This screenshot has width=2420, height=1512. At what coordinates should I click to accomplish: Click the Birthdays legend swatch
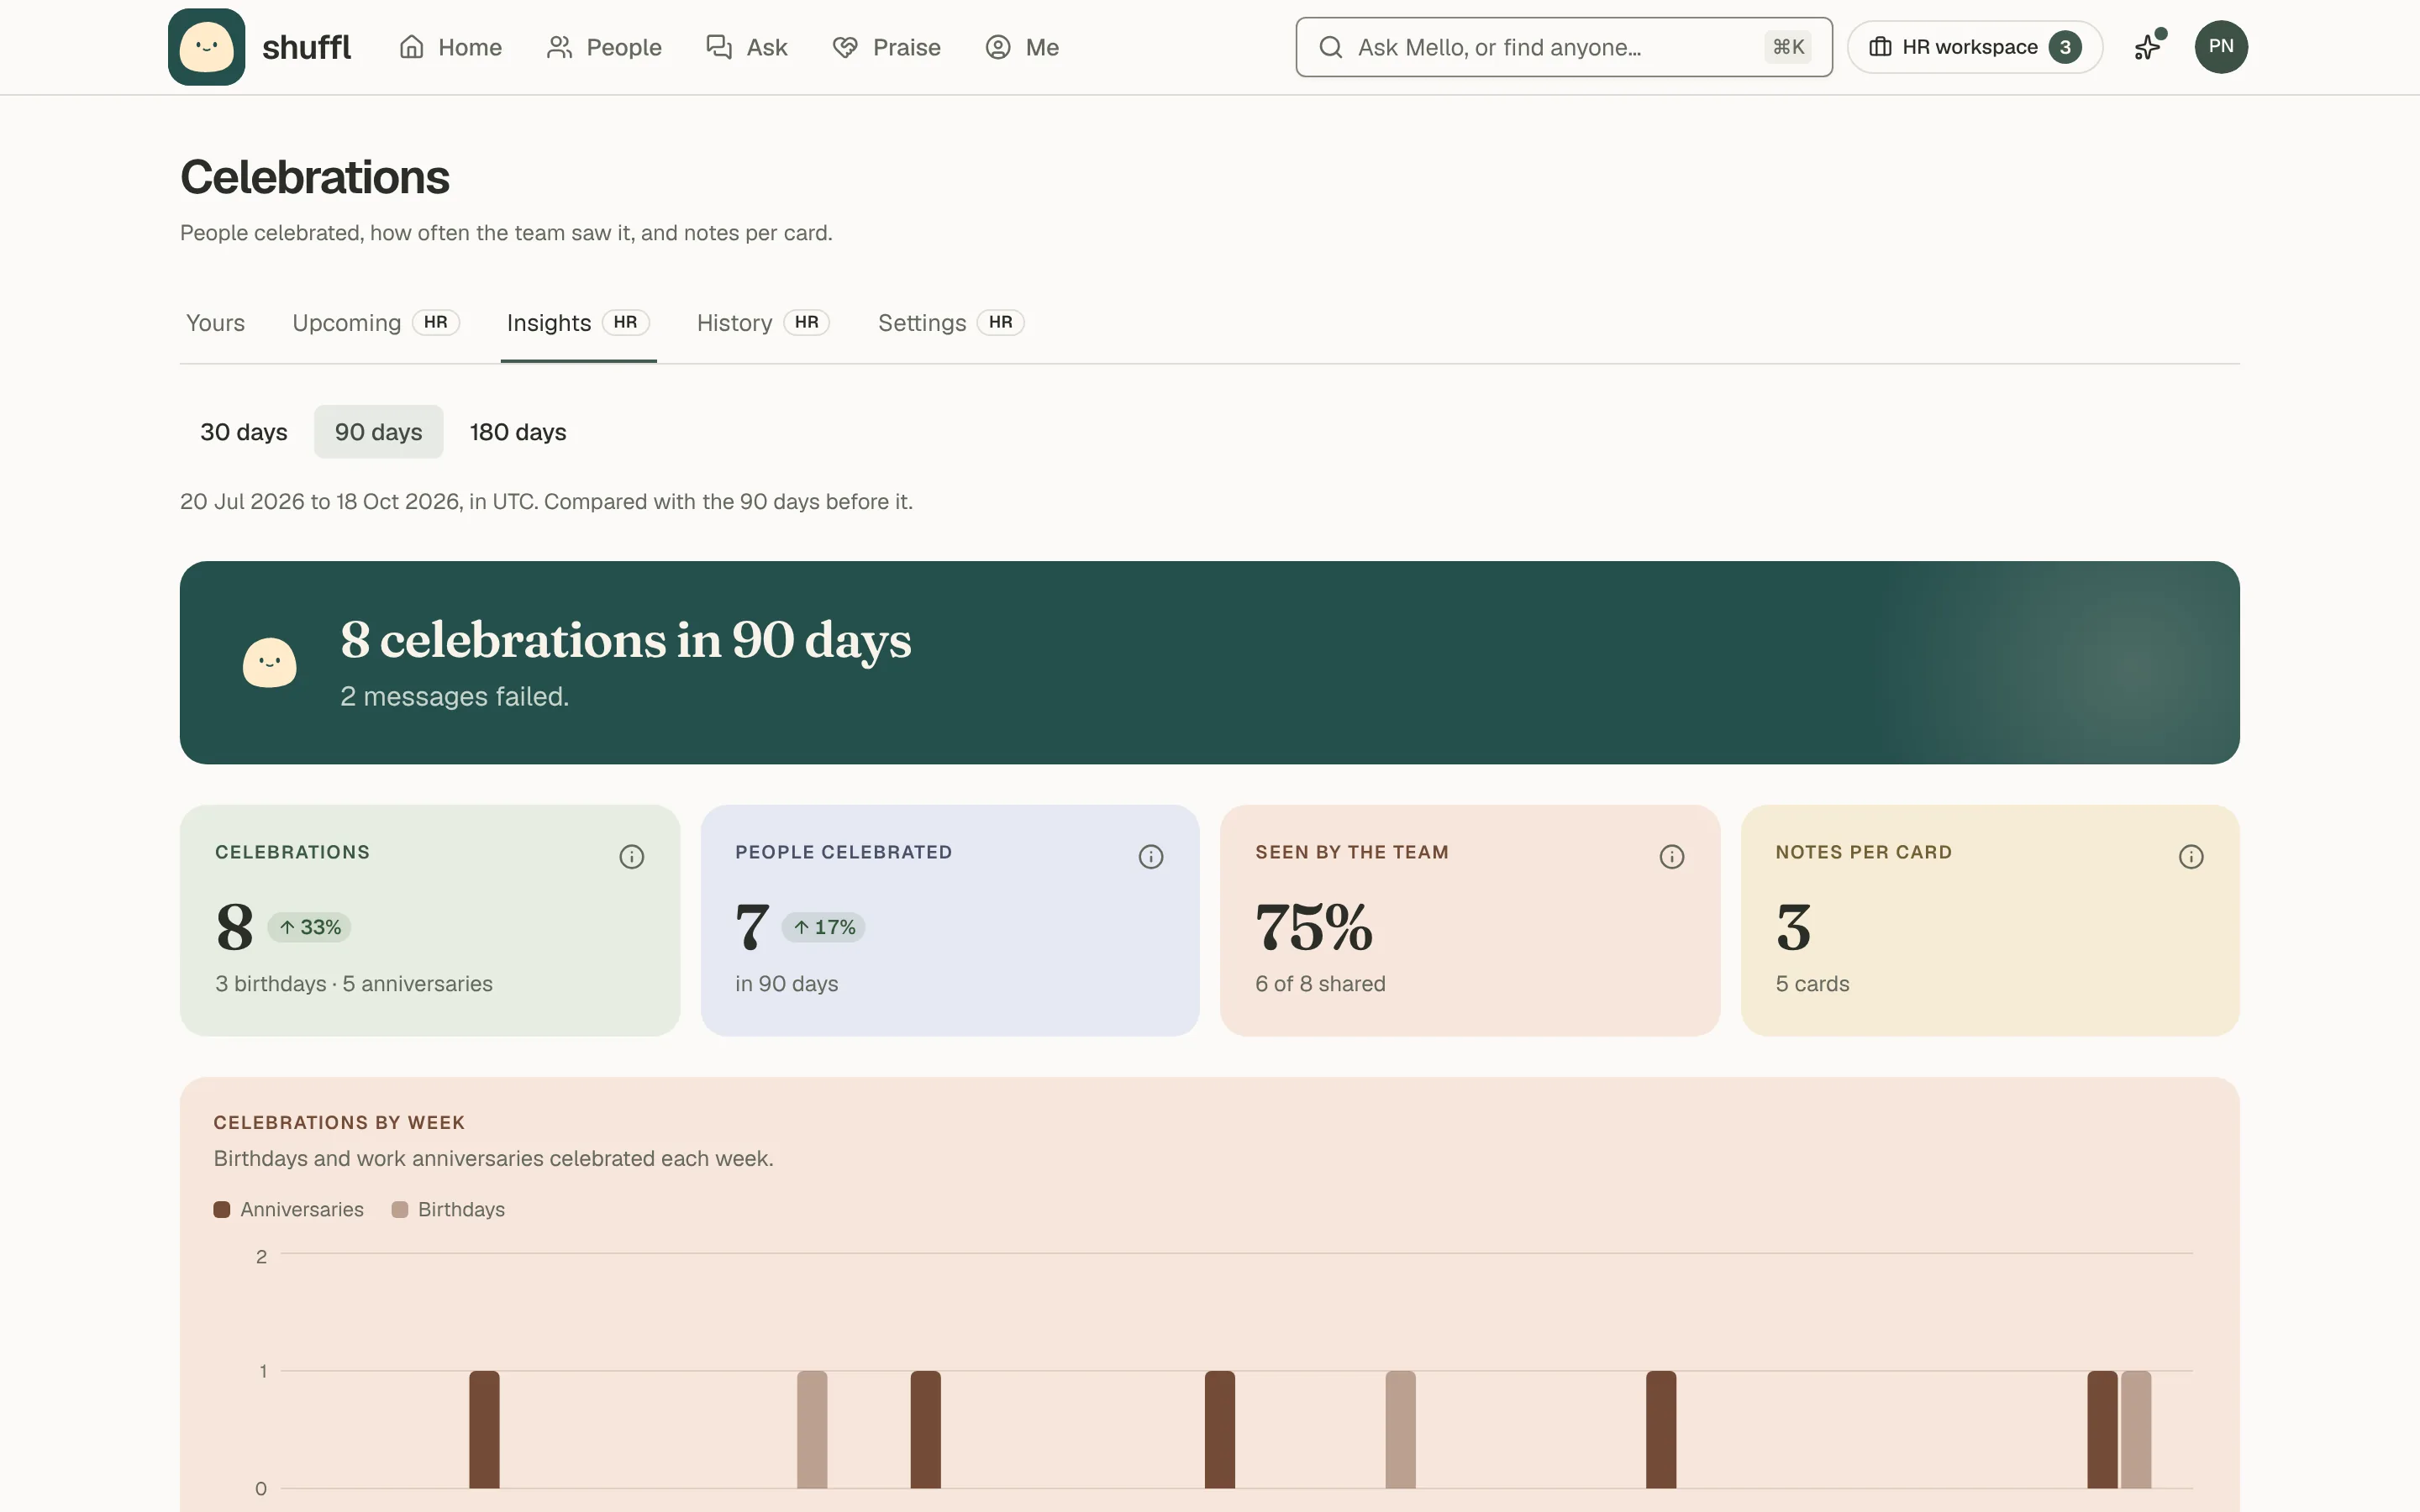tap(400, 1210)
